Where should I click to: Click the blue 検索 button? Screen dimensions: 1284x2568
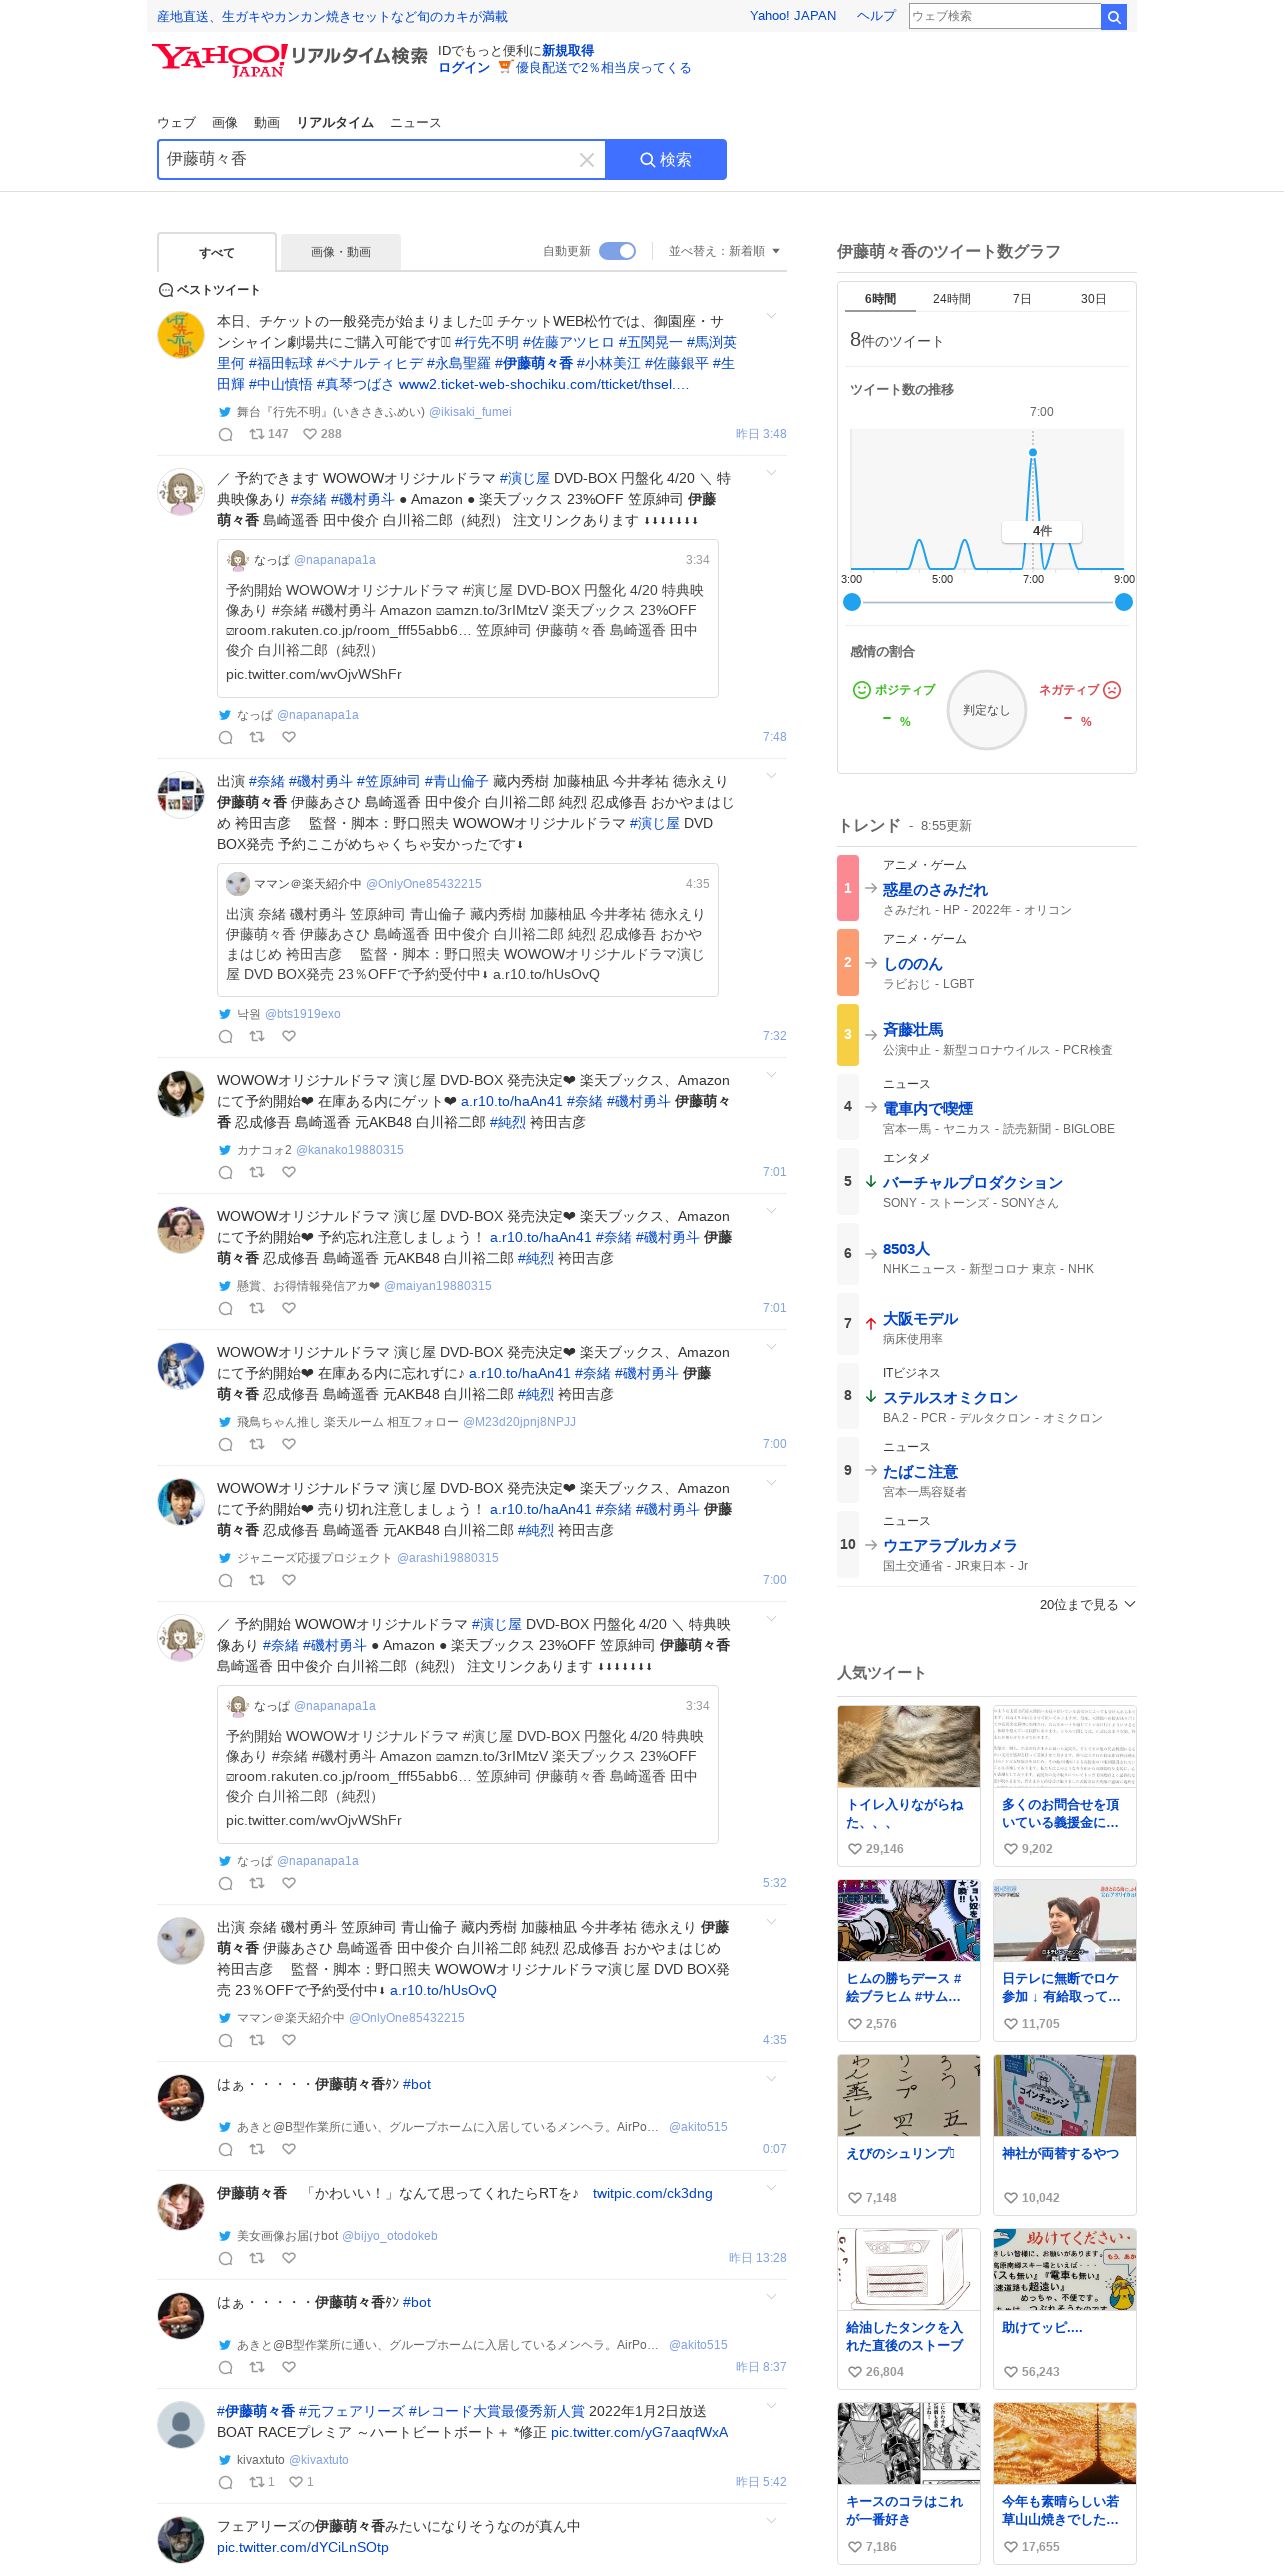[666, 160]
